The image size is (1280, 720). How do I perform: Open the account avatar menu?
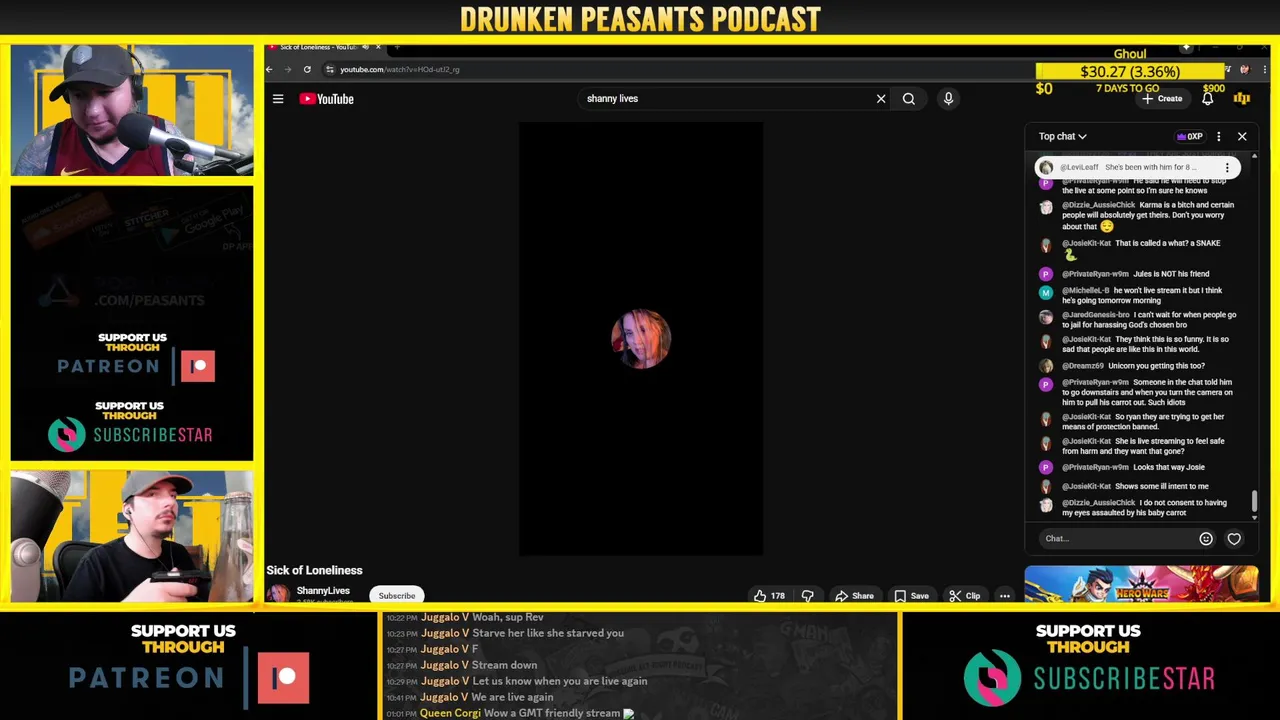pyautogui.click(x=1242, y=99)
